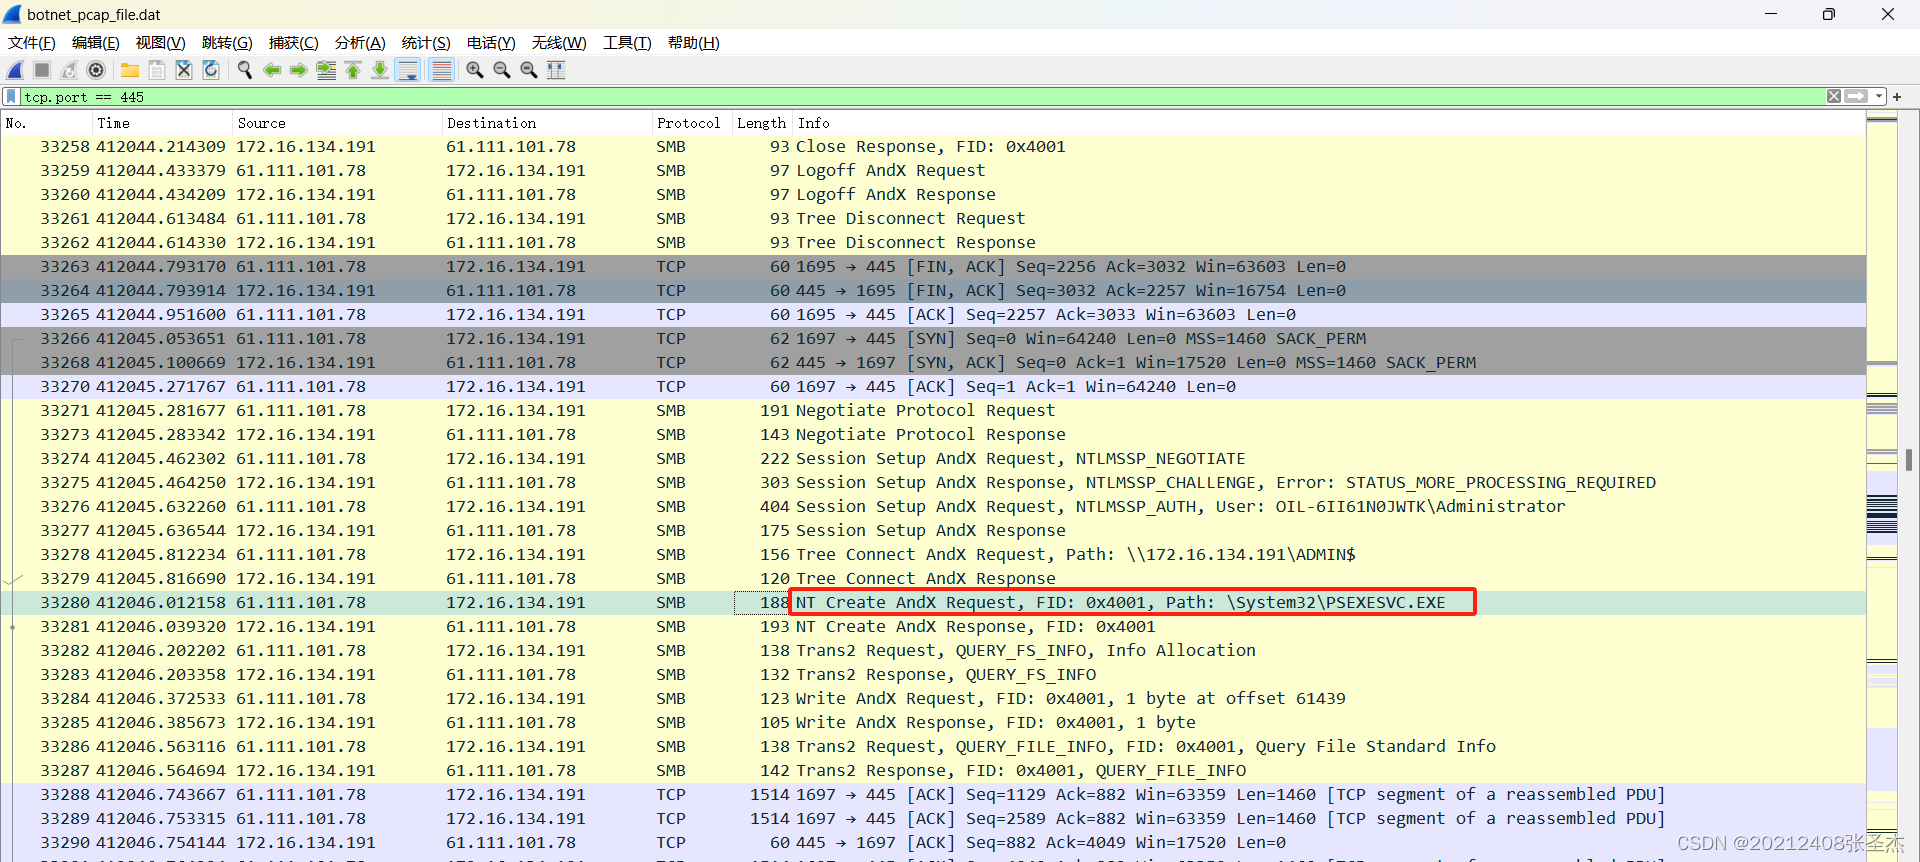The width and height of the screenshot is (1920, 862).
Task: Open the 电话(Y) menu
Action: [491, 43]
